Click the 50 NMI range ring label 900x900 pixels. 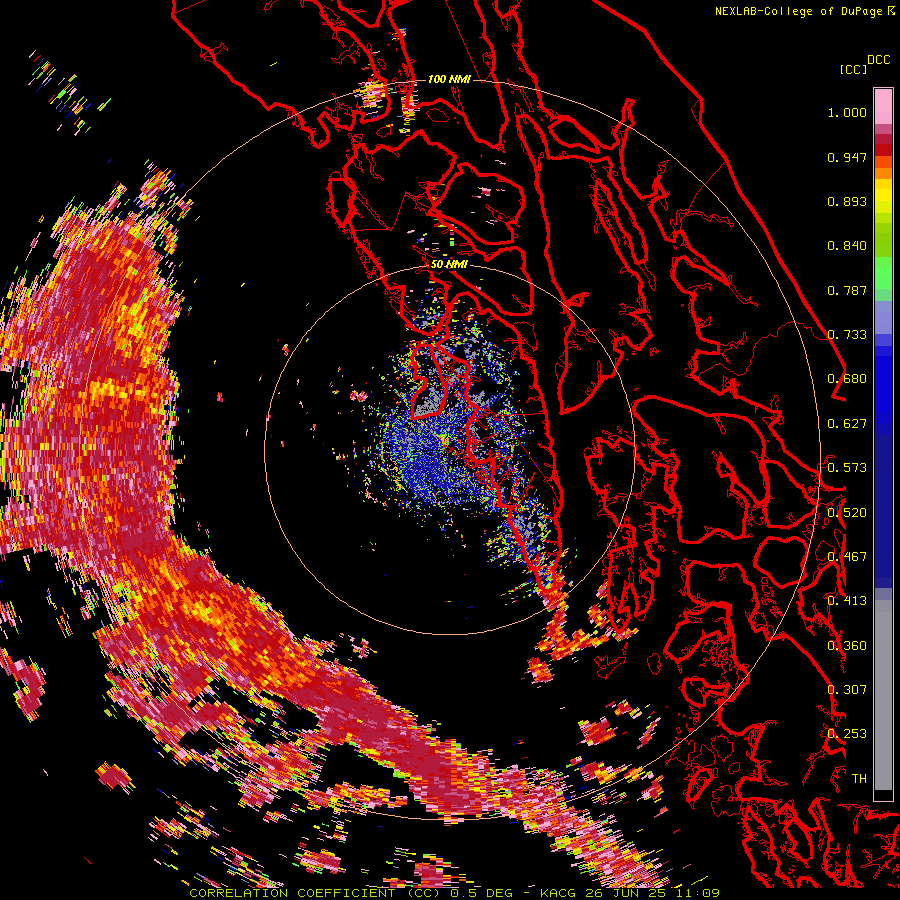(x=449, y=265)
